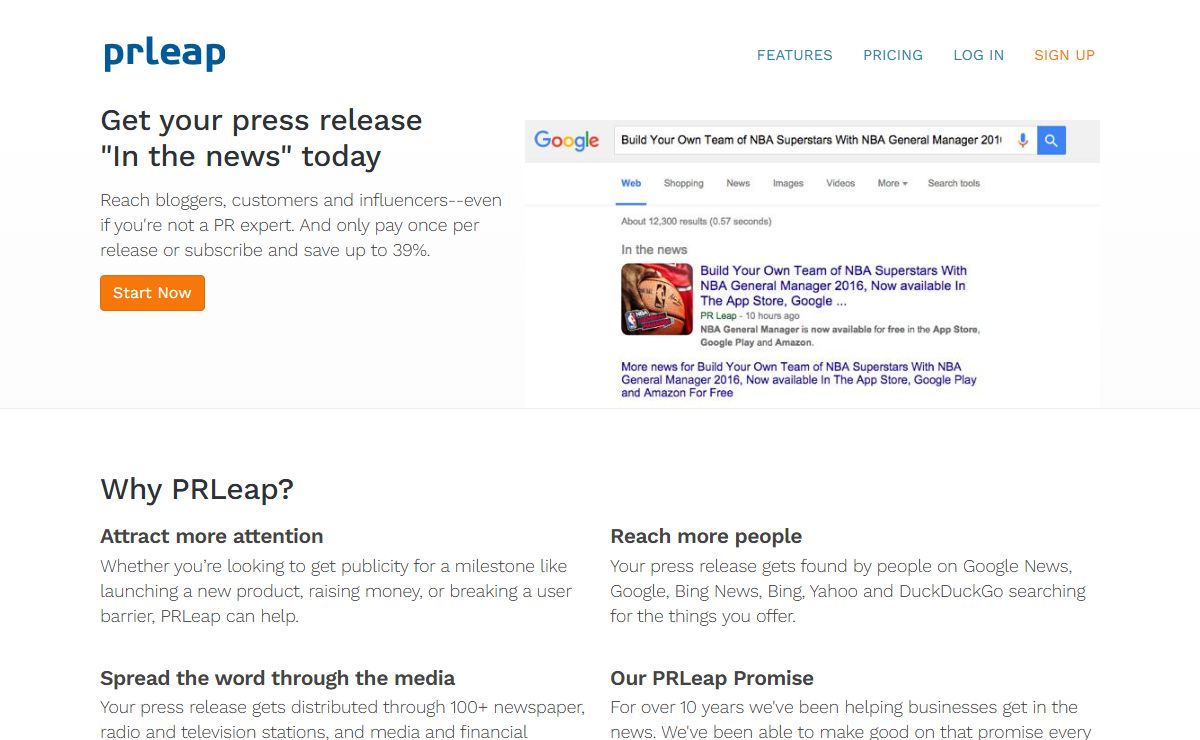Click the "Whether you're looking to get publicity" paragraph
The height and width of the screenshot is (740, 1200).
pos(336,591)
